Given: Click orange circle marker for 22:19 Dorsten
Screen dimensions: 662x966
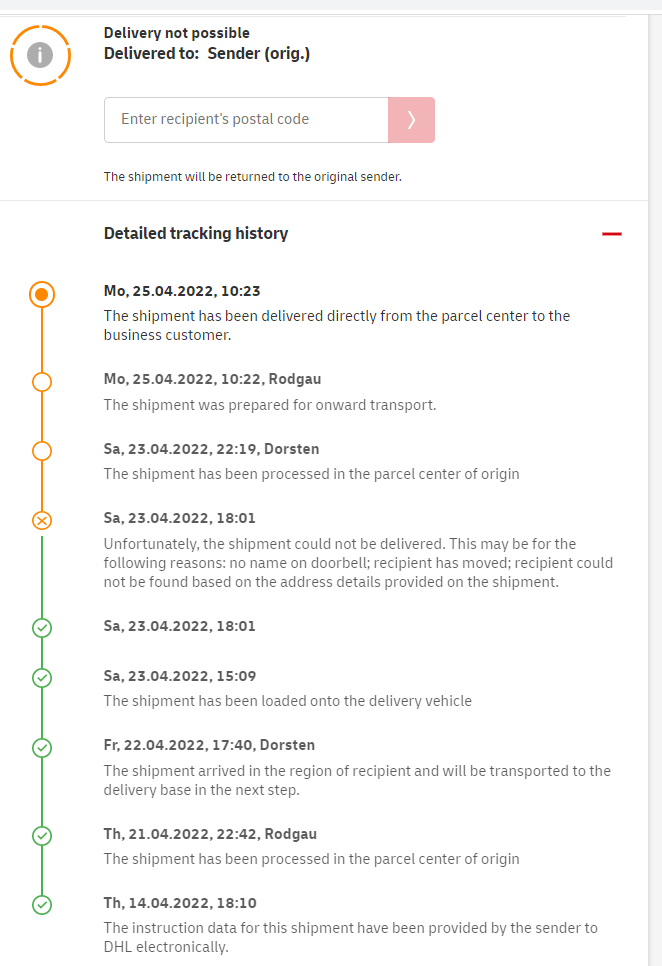Looking at the screenshot, I should pyautogui.click(x=42, y=451).
